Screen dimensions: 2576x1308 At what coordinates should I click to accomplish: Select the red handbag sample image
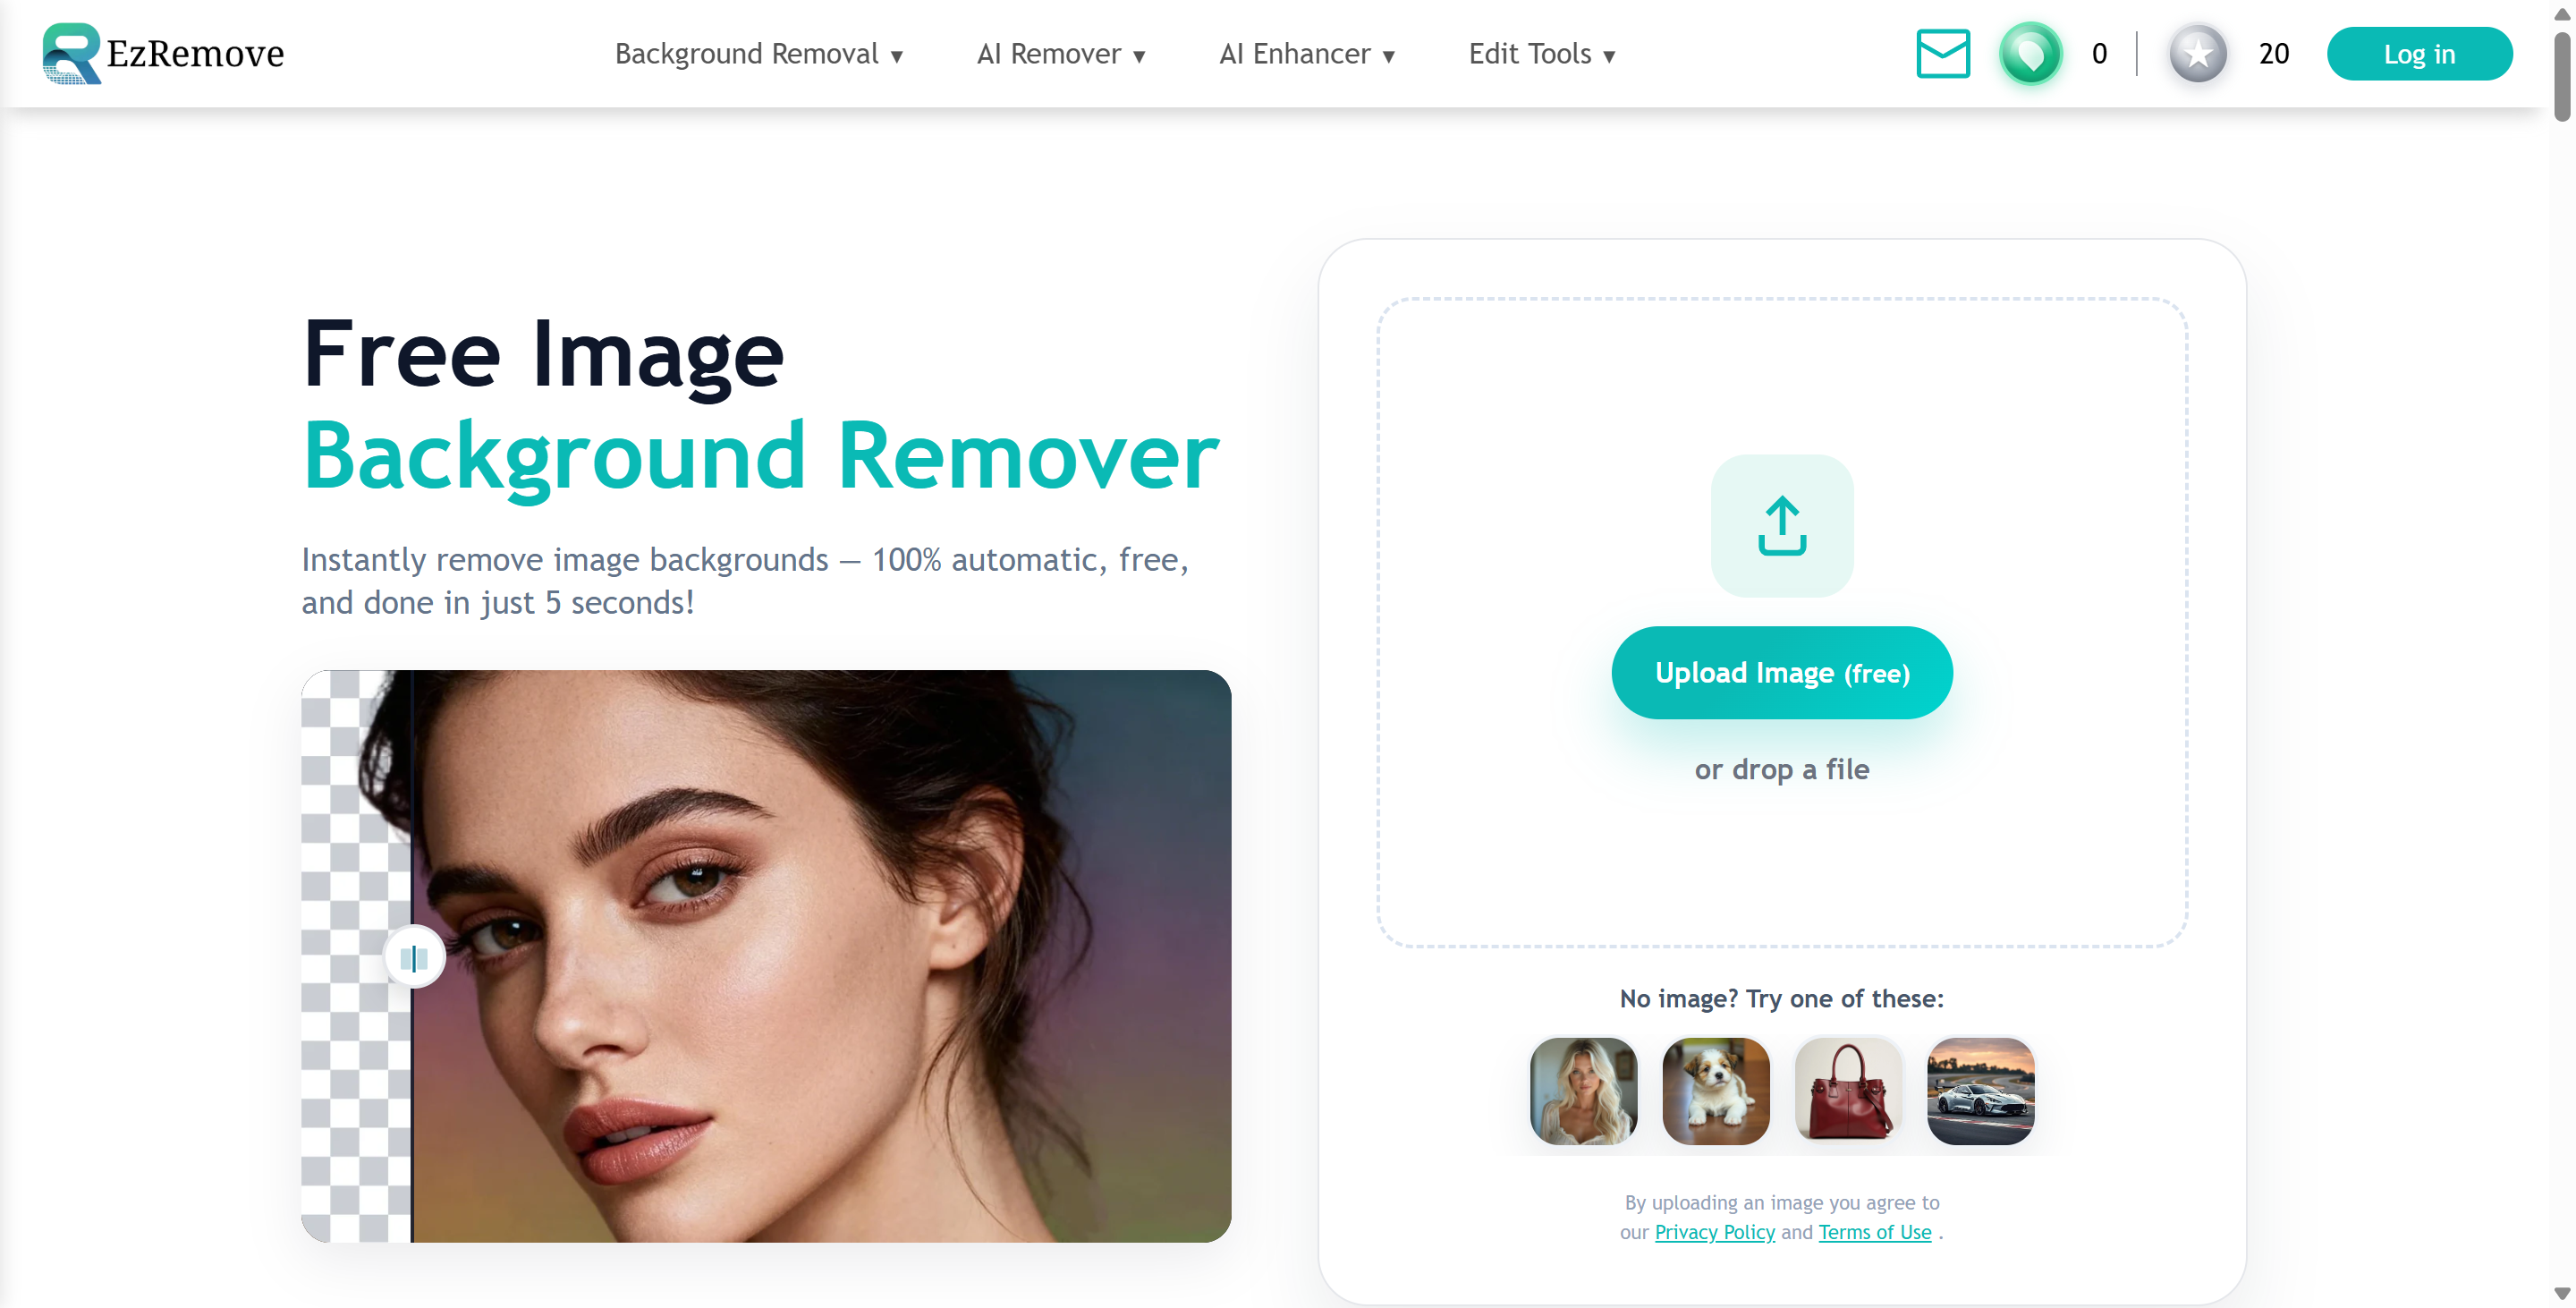1848,1091
